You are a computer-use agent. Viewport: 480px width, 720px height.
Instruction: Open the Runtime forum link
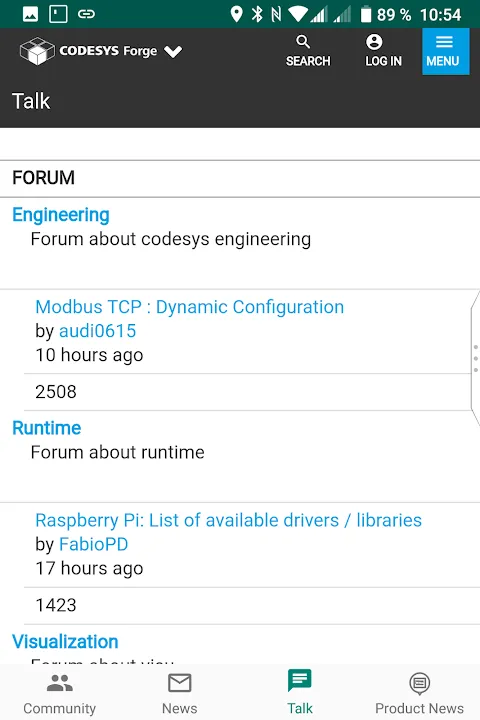point(46,428)
